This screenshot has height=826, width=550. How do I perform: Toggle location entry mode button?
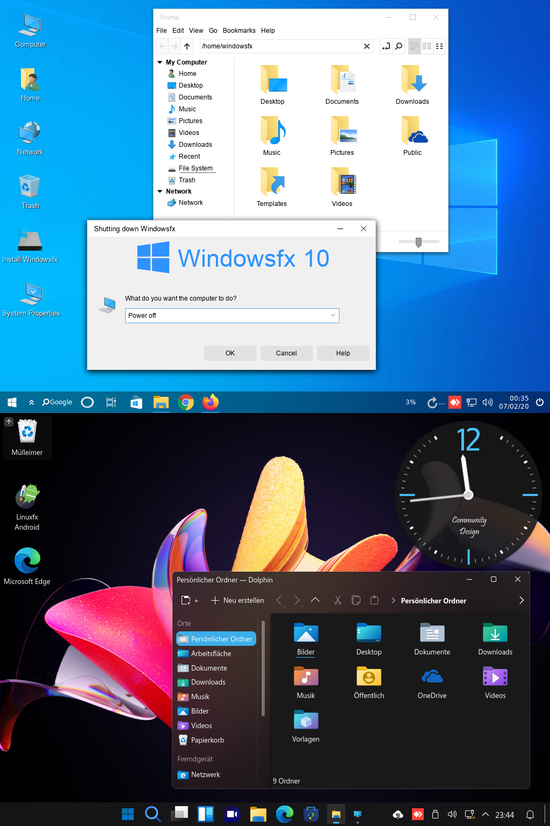(386, 46)
